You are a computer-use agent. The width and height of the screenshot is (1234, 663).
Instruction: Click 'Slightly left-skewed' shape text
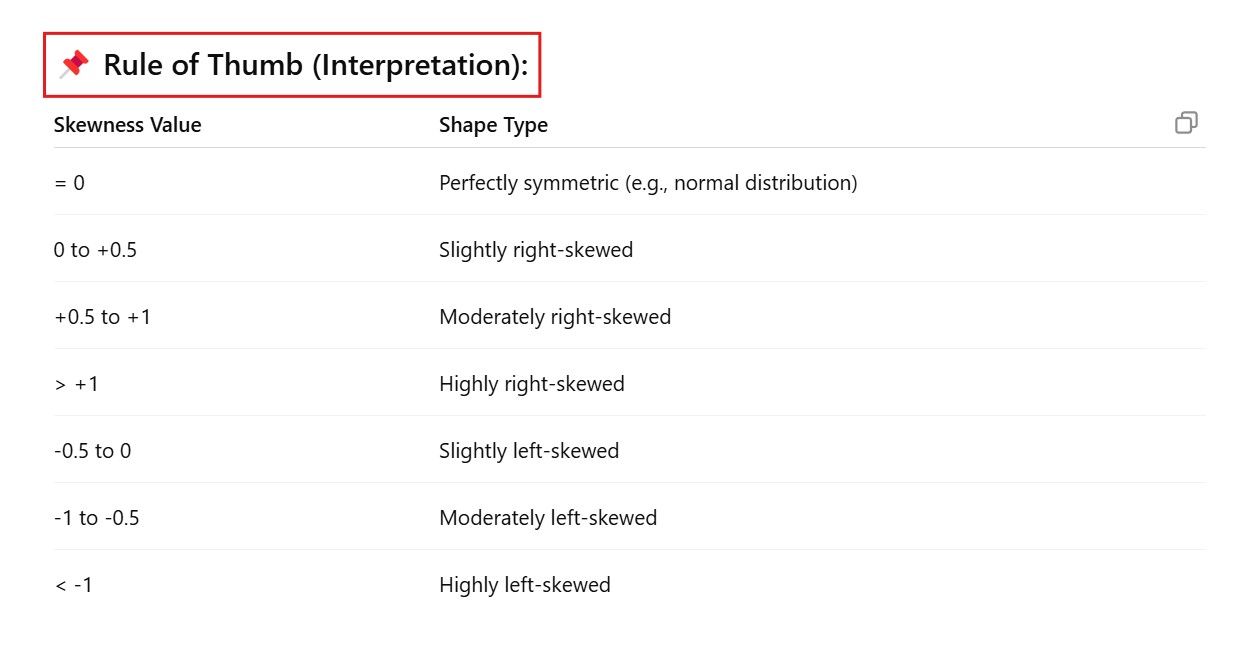529,451
